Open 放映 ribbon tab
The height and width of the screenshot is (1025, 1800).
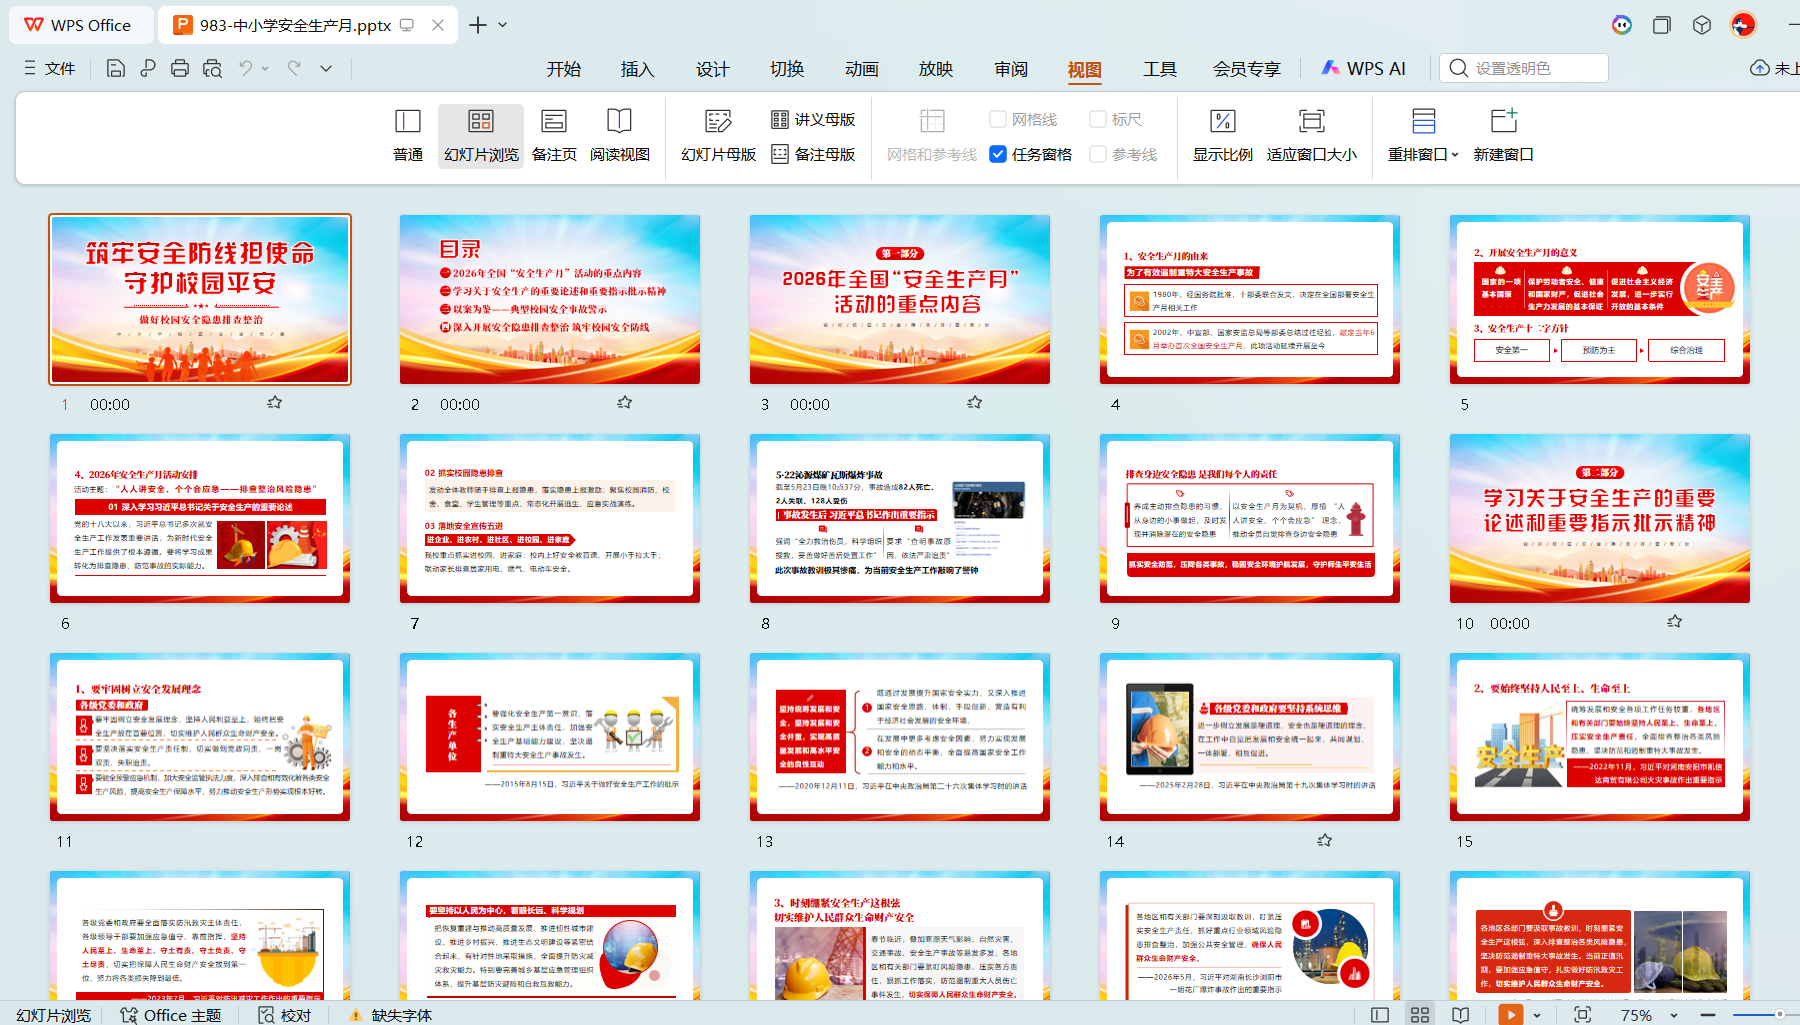click(935, 68)
